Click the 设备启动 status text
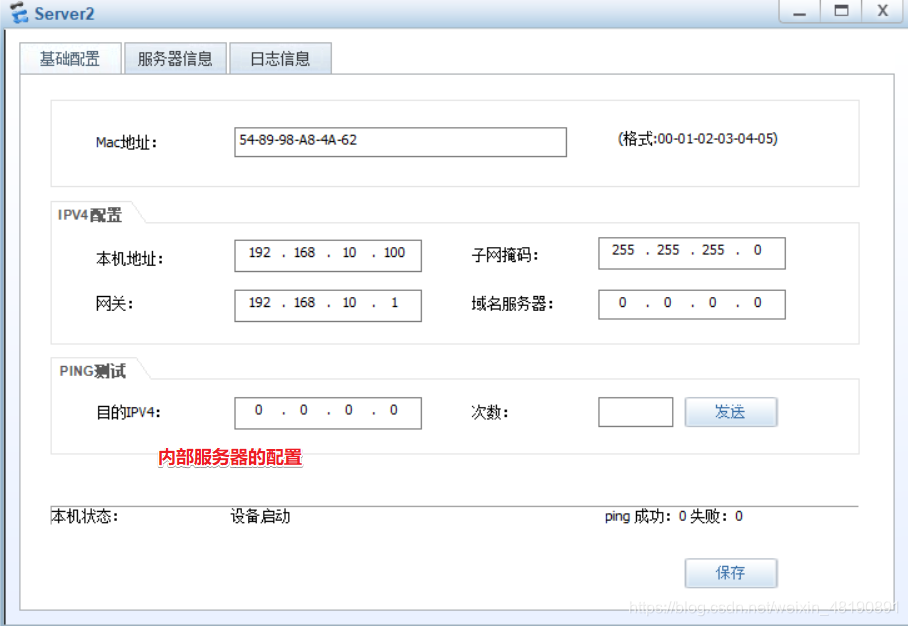 pos(260,517)
